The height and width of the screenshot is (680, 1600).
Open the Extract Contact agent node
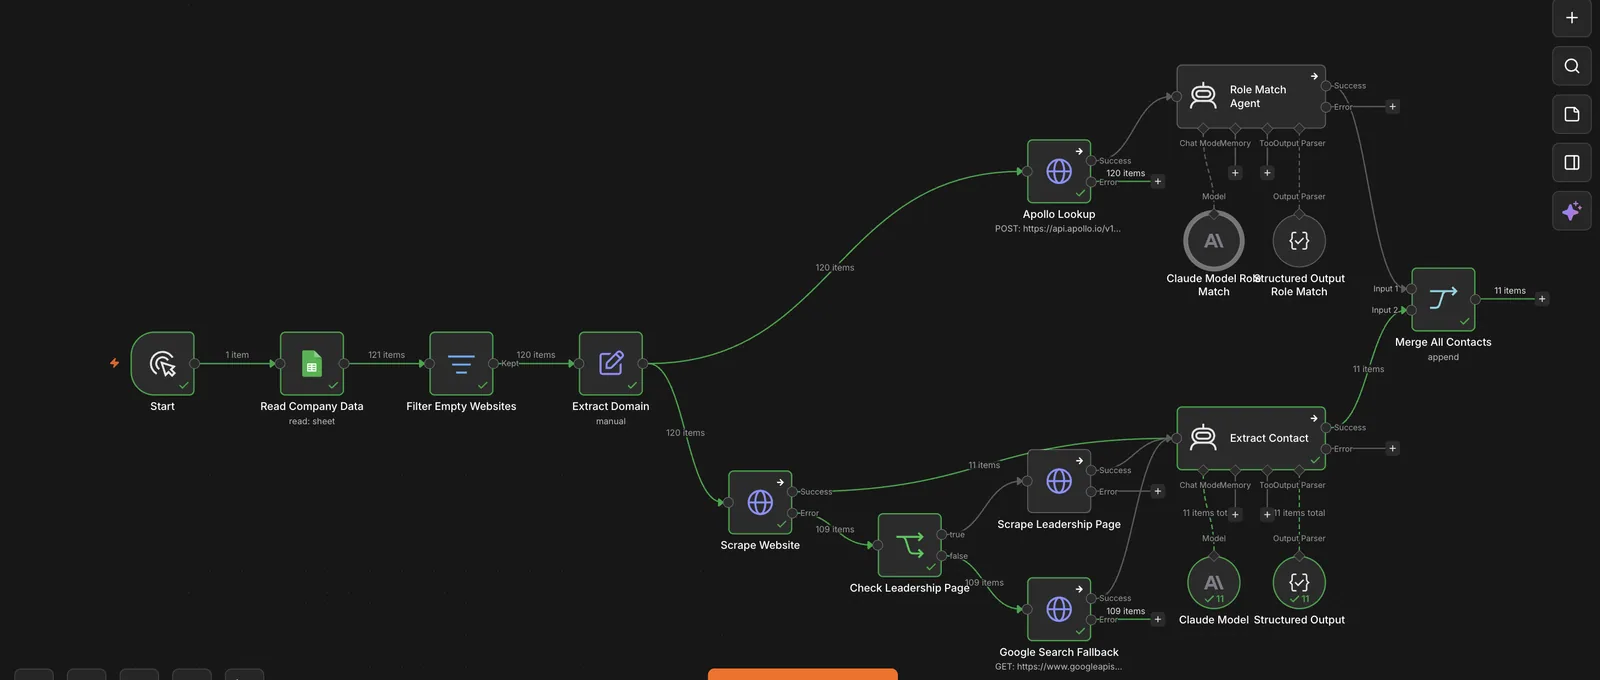tap(1251, 438)
